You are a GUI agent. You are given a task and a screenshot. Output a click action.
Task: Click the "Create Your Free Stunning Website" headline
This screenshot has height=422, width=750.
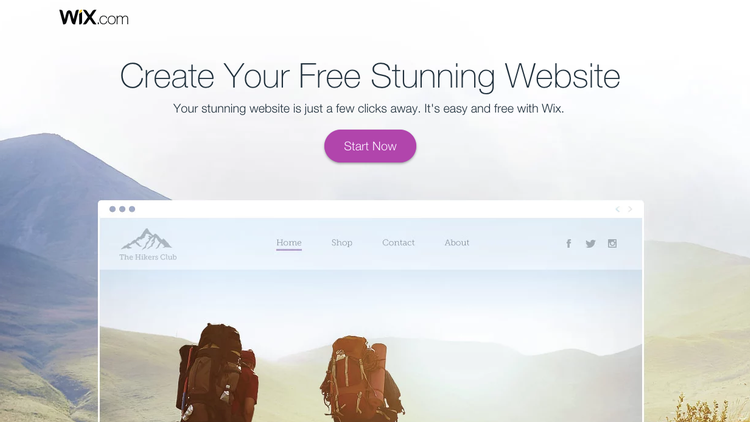coord(370,76)
